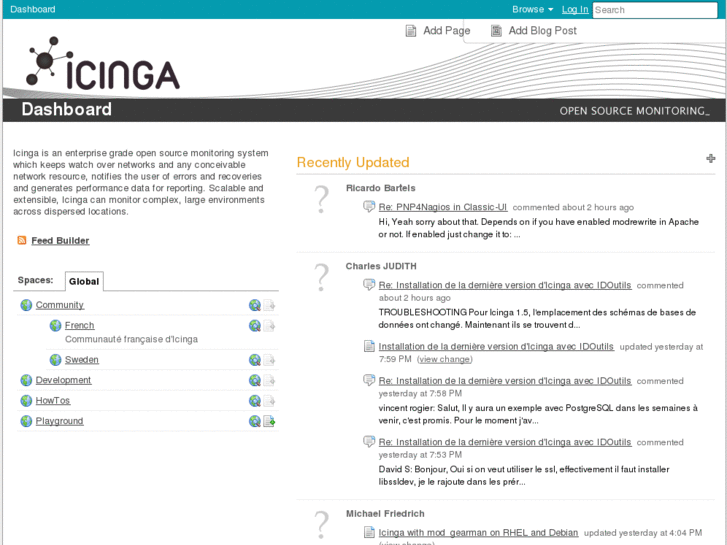Open the HowTos space link
This screenshot has width=727, height=545.
pyautogui.click(x=53, y=400)
